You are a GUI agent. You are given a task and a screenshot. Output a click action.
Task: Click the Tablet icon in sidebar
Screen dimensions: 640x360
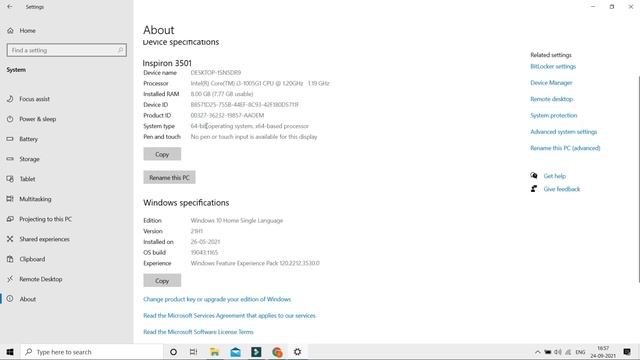(x=10, y=179)
